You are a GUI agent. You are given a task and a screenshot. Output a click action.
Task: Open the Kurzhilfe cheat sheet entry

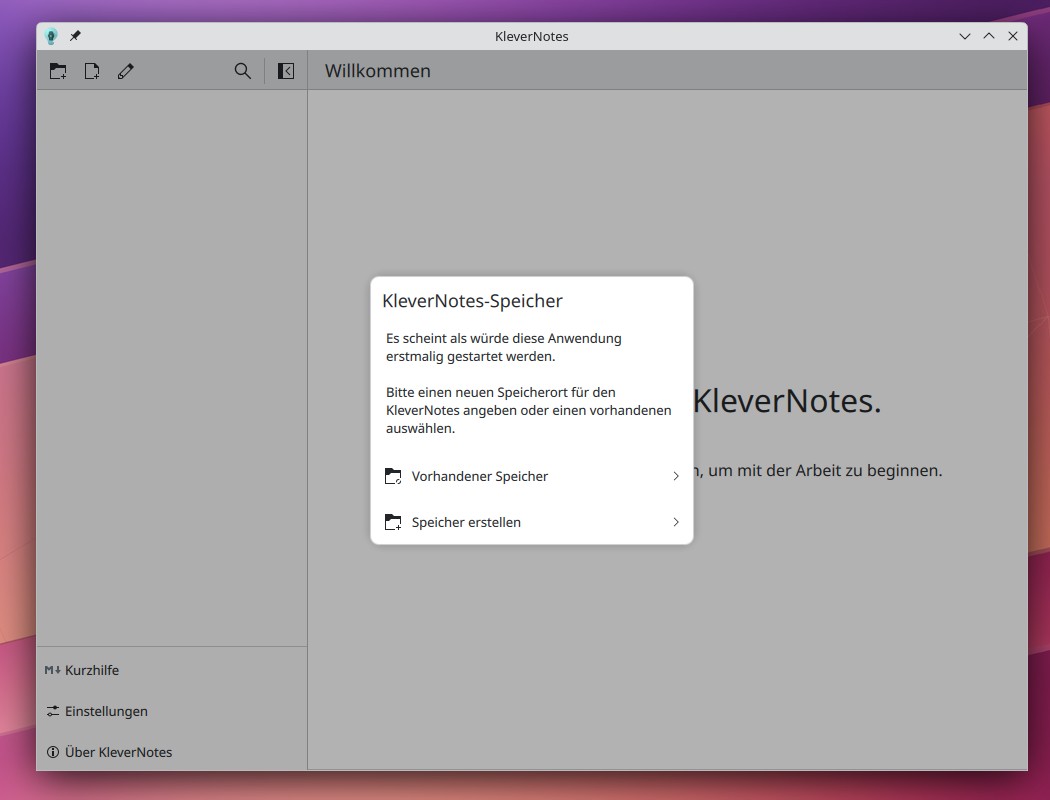click(92, 670)
